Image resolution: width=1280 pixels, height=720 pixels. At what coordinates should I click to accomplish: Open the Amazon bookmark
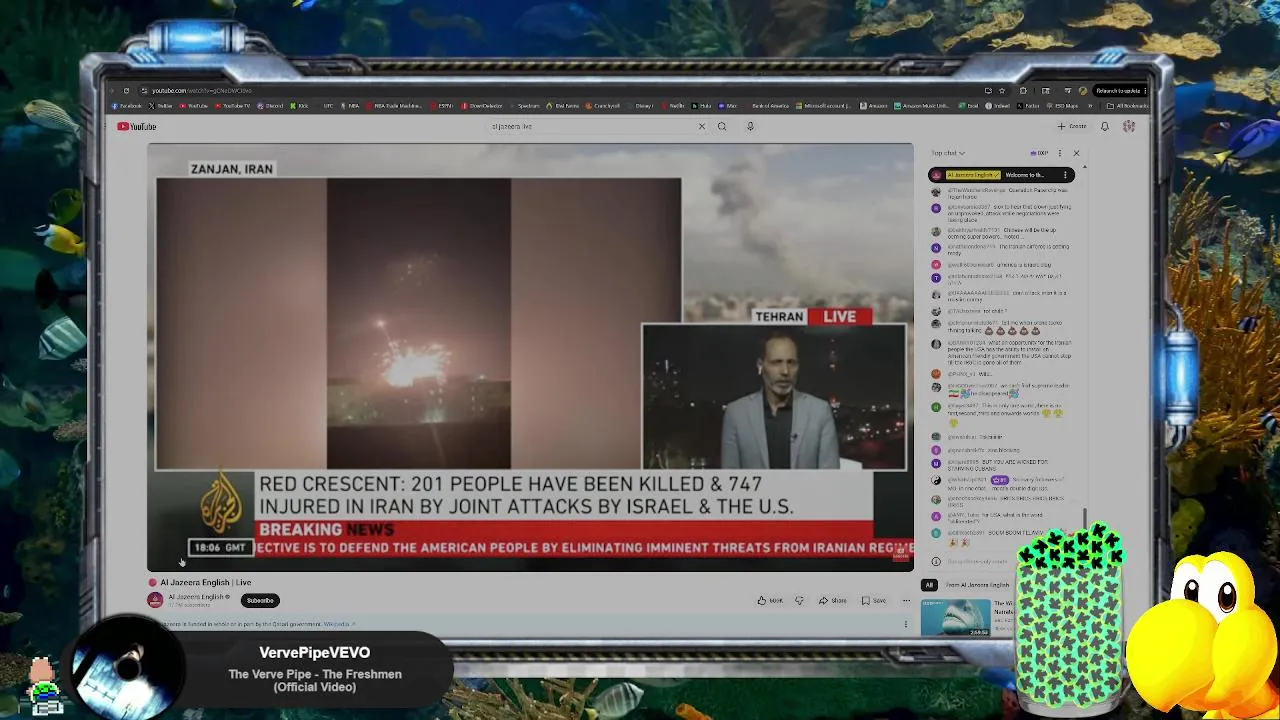(x=874, y=106)
